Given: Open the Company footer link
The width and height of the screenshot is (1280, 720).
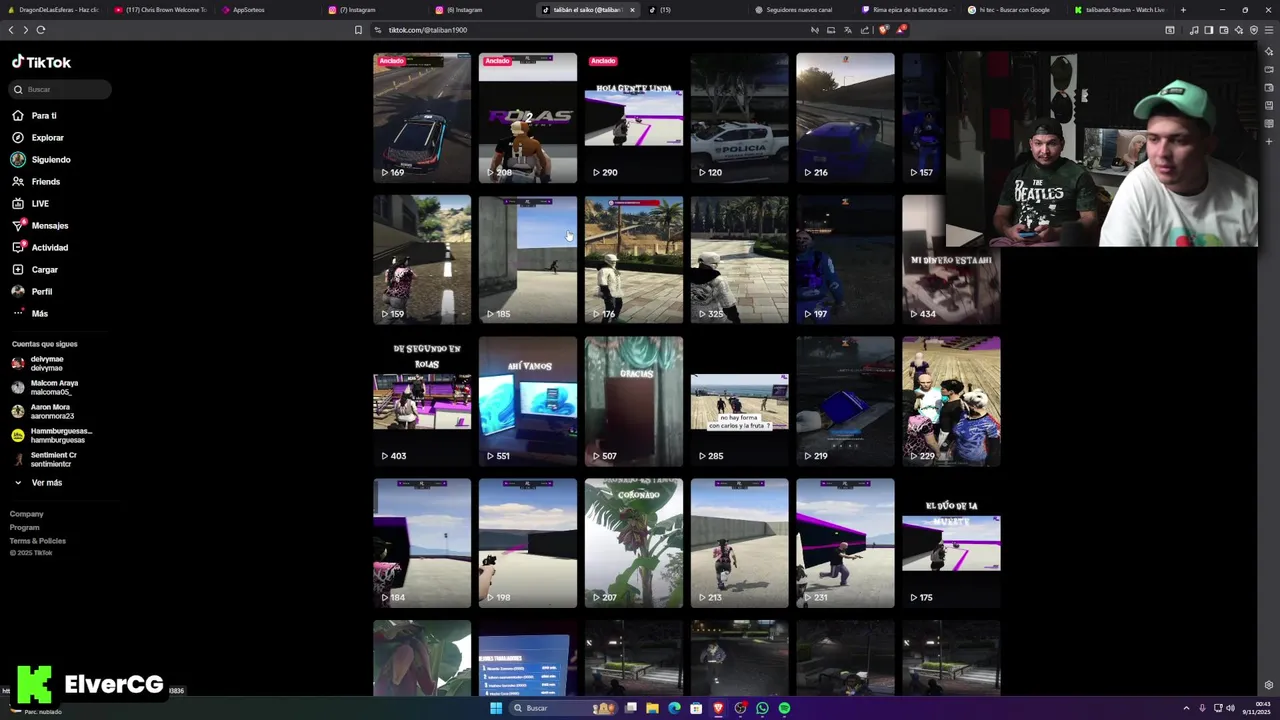Looking at the screenshot, I should pos(26,514).
